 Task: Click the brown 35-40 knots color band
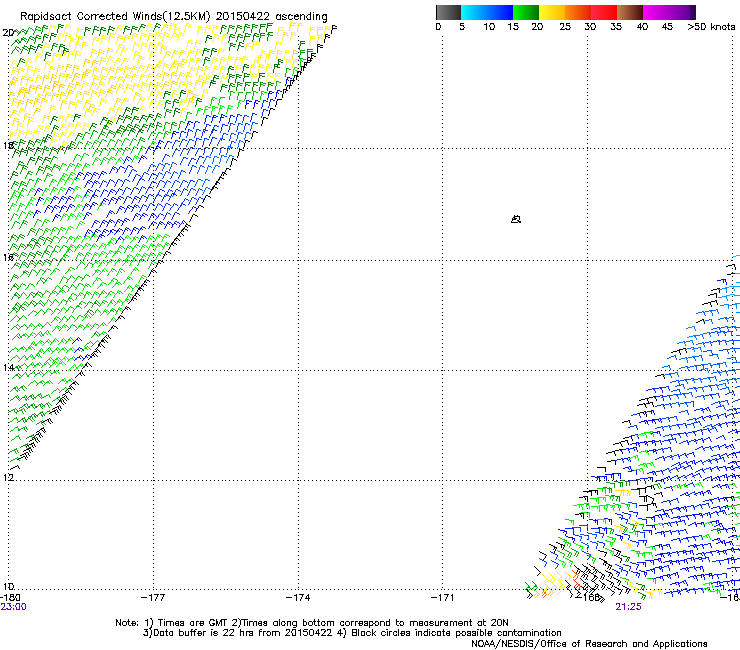(630, 12)
